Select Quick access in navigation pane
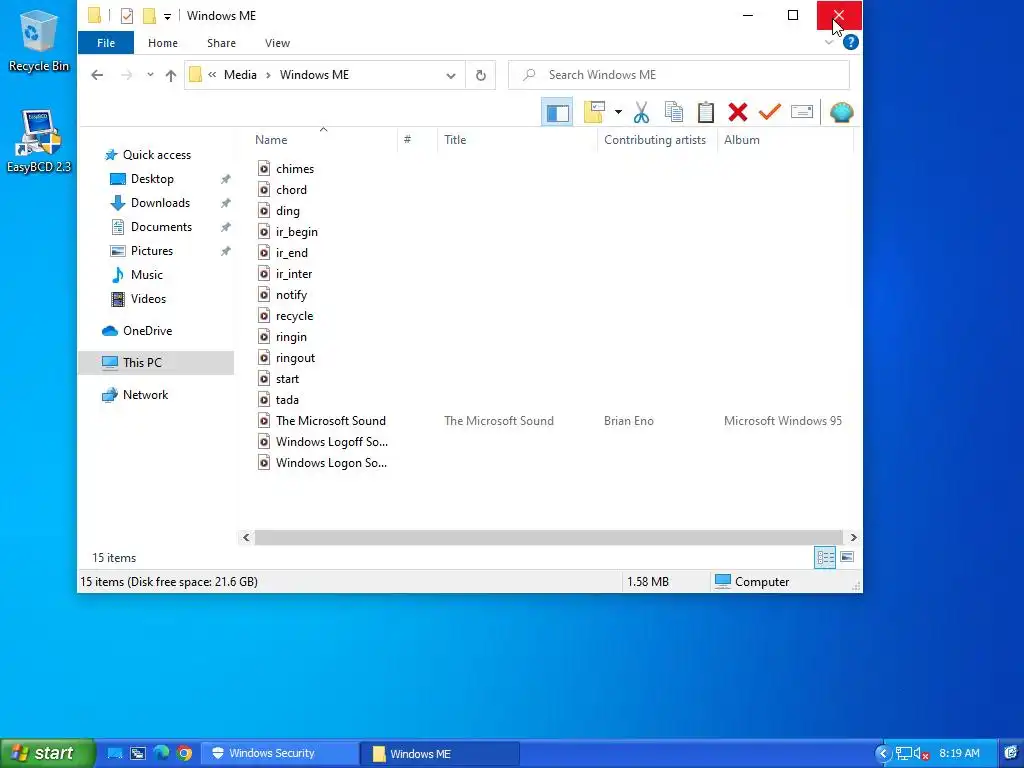Screen dimensions: 1024x768 (157, 155)
